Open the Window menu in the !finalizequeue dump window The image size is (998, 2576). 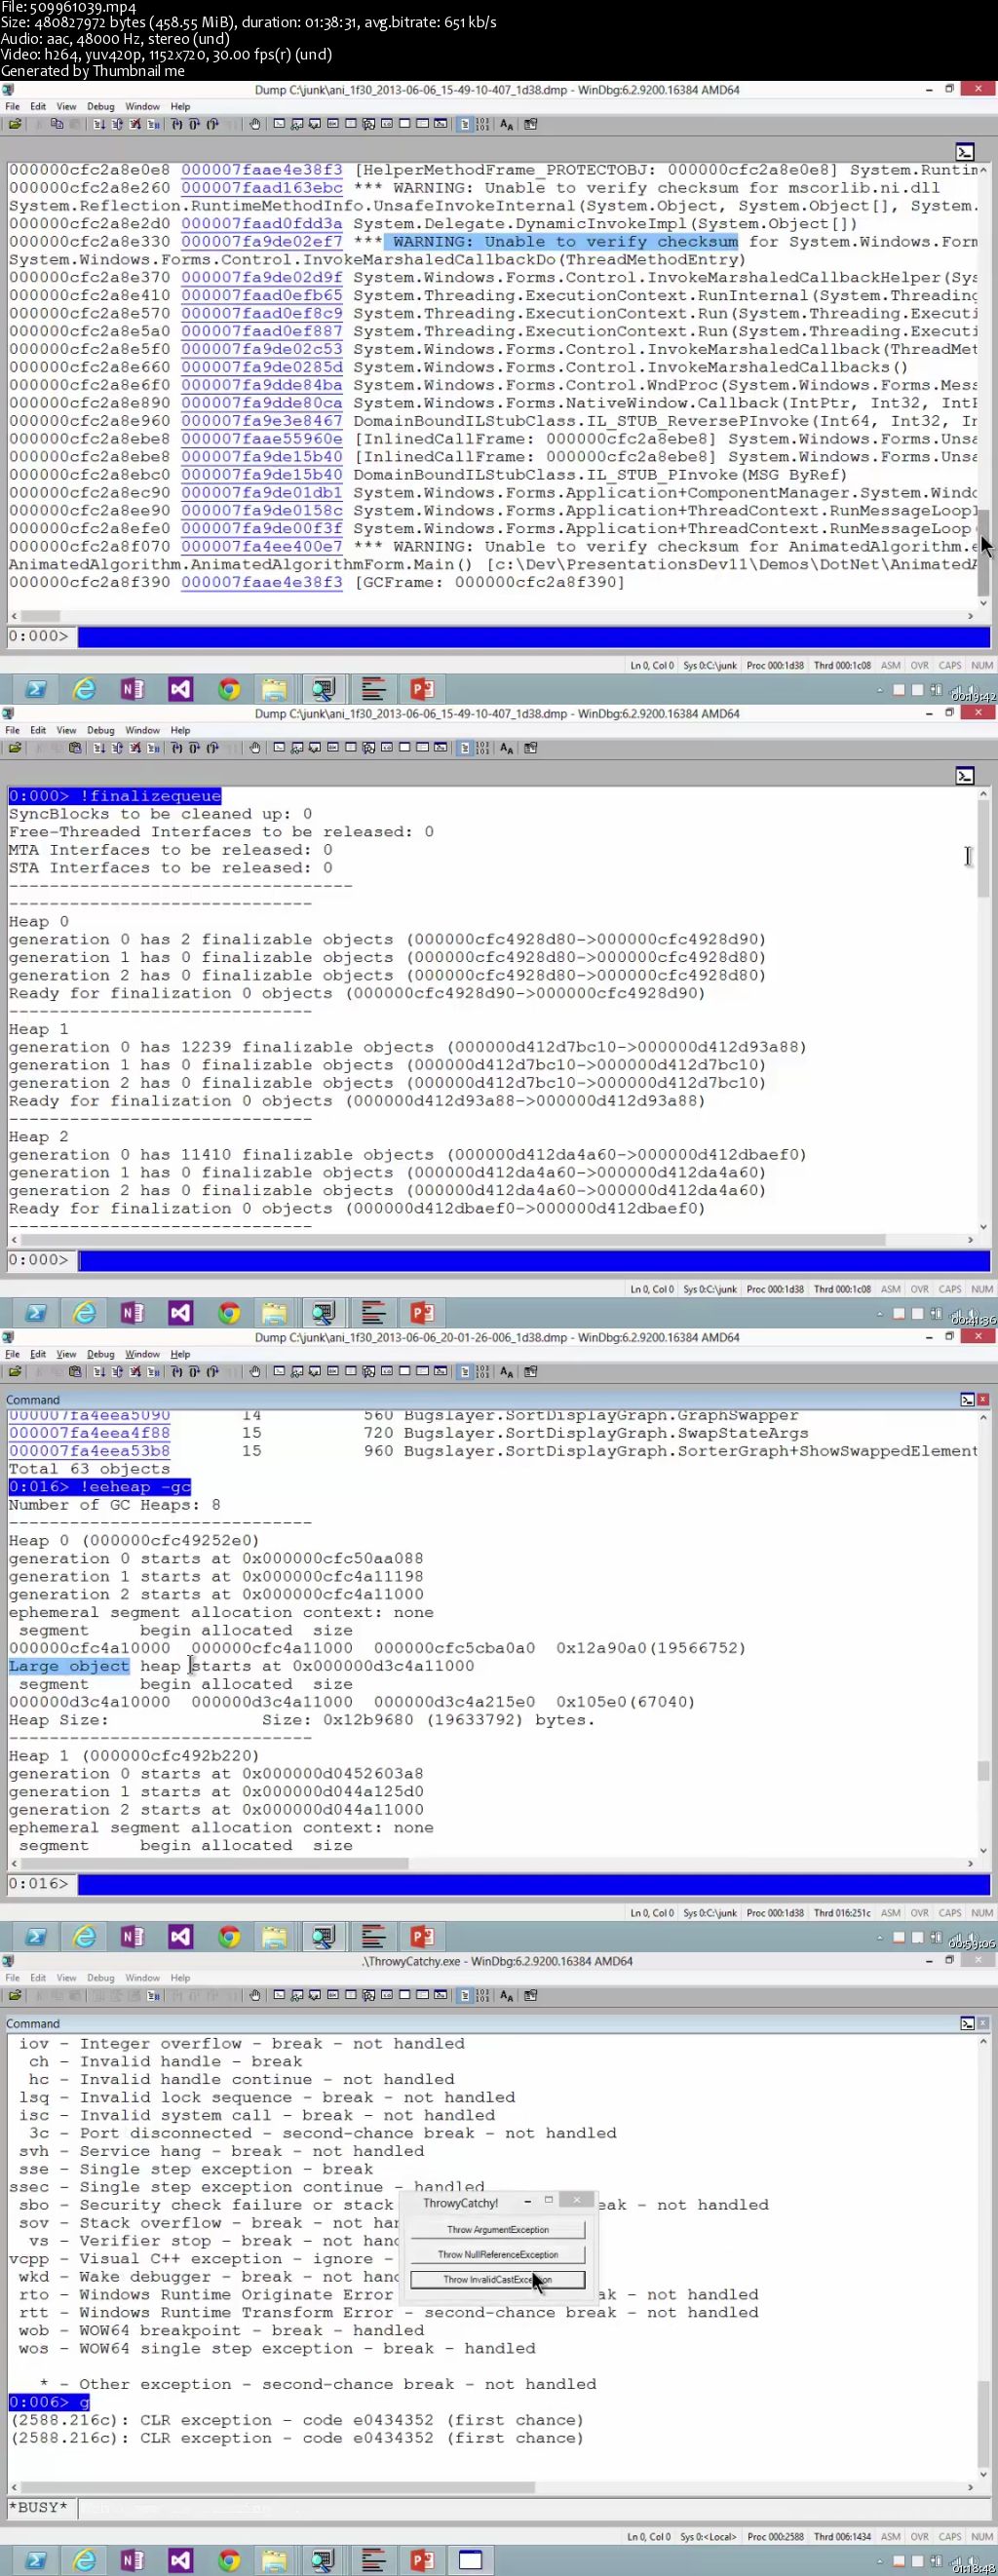(x=142, y=730)
